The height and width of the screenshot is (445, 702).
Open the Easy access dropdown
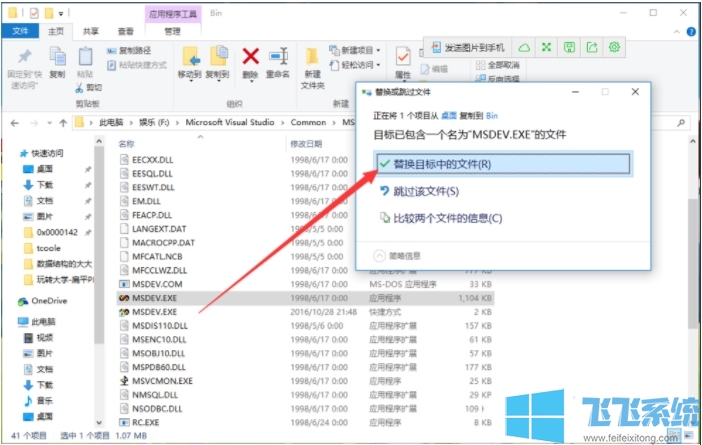point(355,65)
